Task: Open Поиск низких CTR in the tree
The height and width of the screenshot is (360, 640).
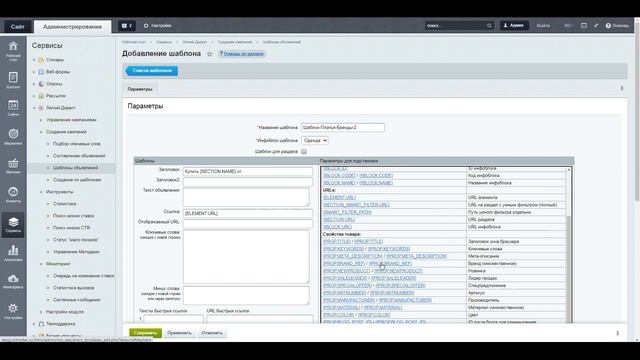Action: pyautogui.click(x=71, y=228)
